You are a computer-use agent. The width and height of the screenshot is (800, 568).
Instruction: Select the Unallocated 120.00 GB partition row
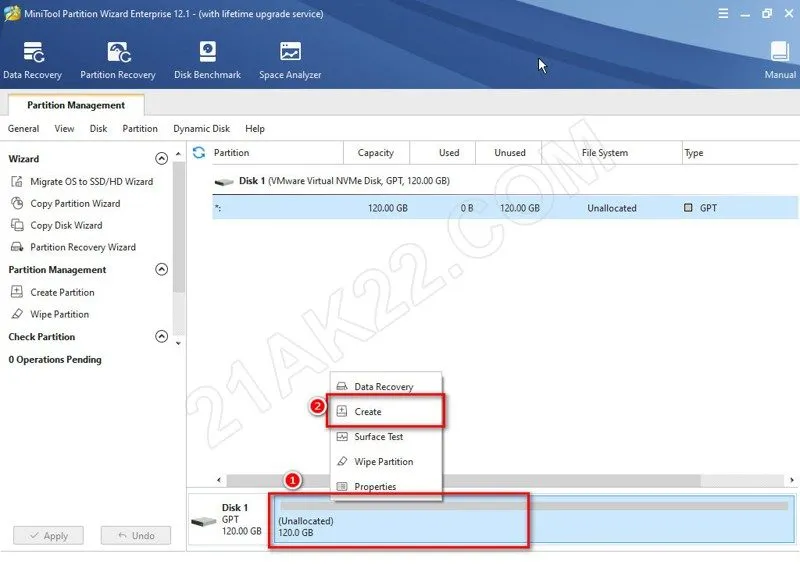click(505, 208)
